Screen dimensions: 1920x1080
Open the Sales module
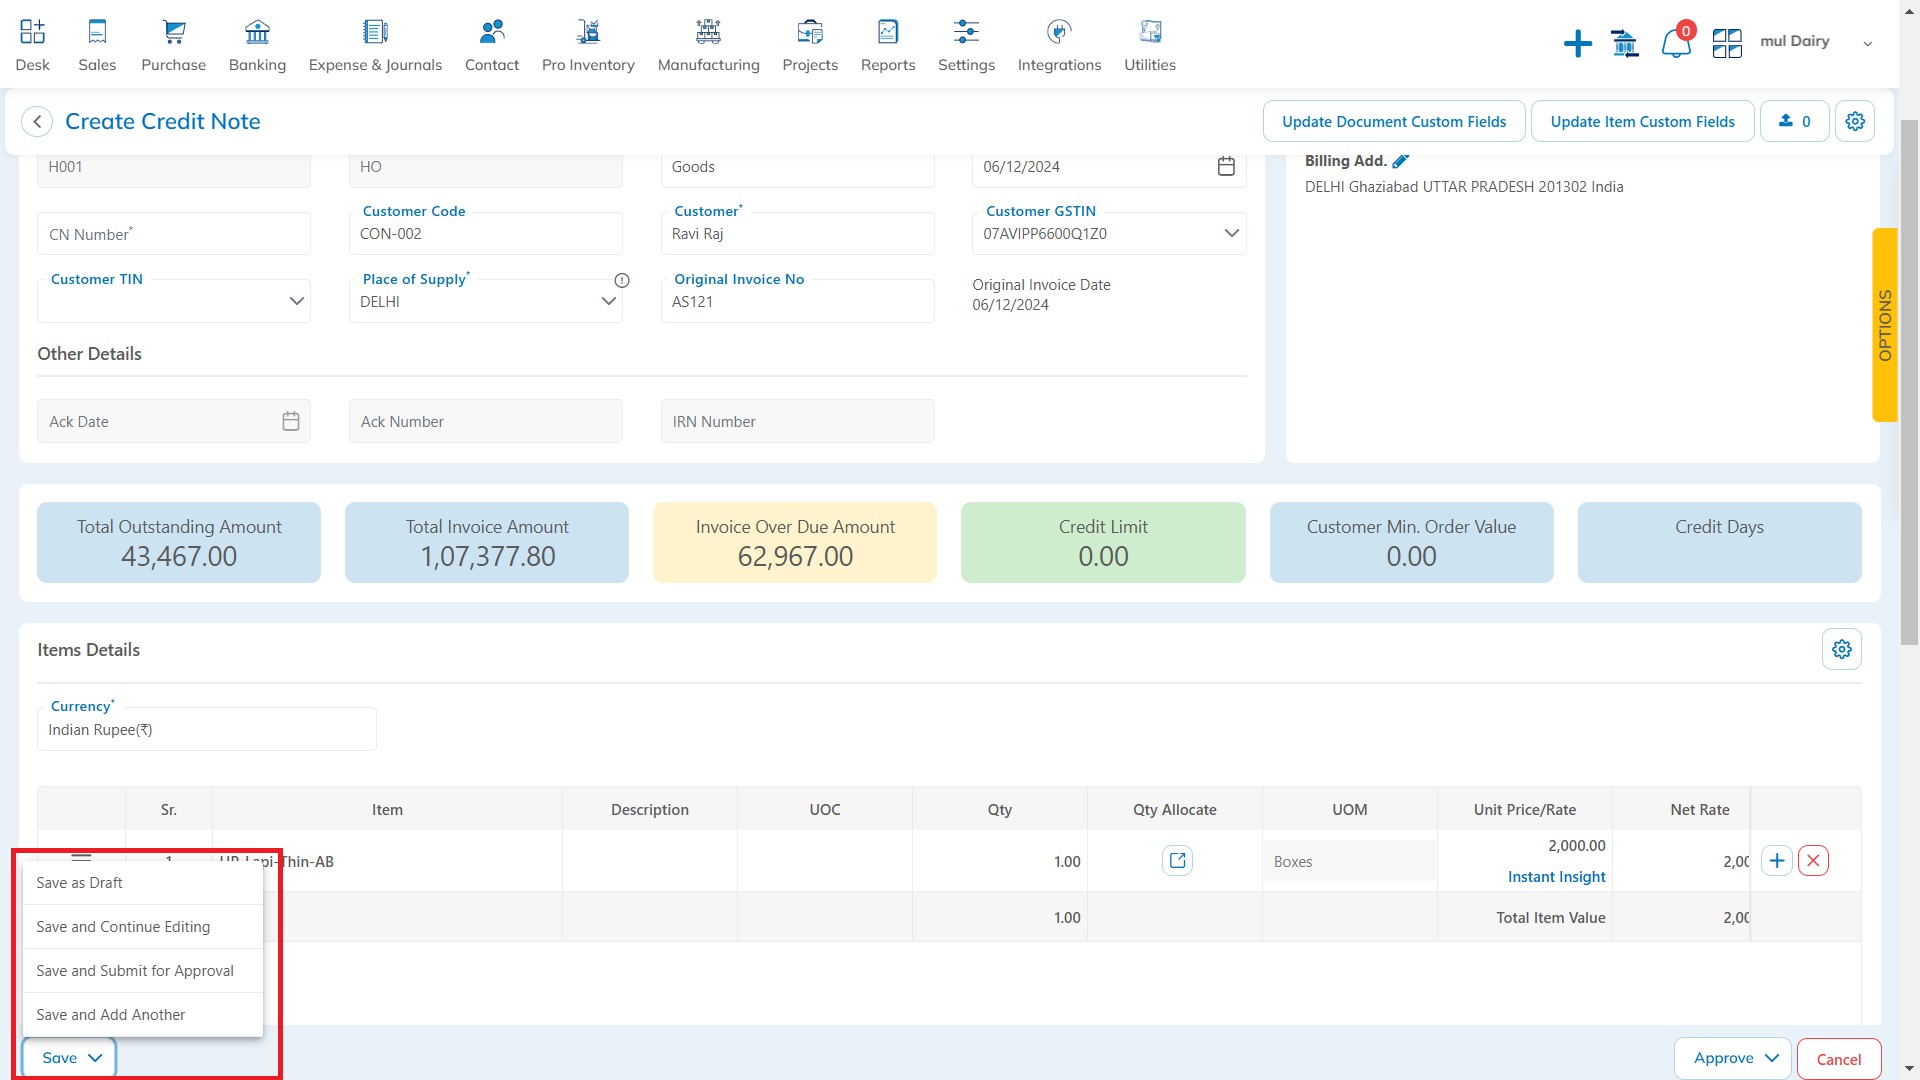97,44
